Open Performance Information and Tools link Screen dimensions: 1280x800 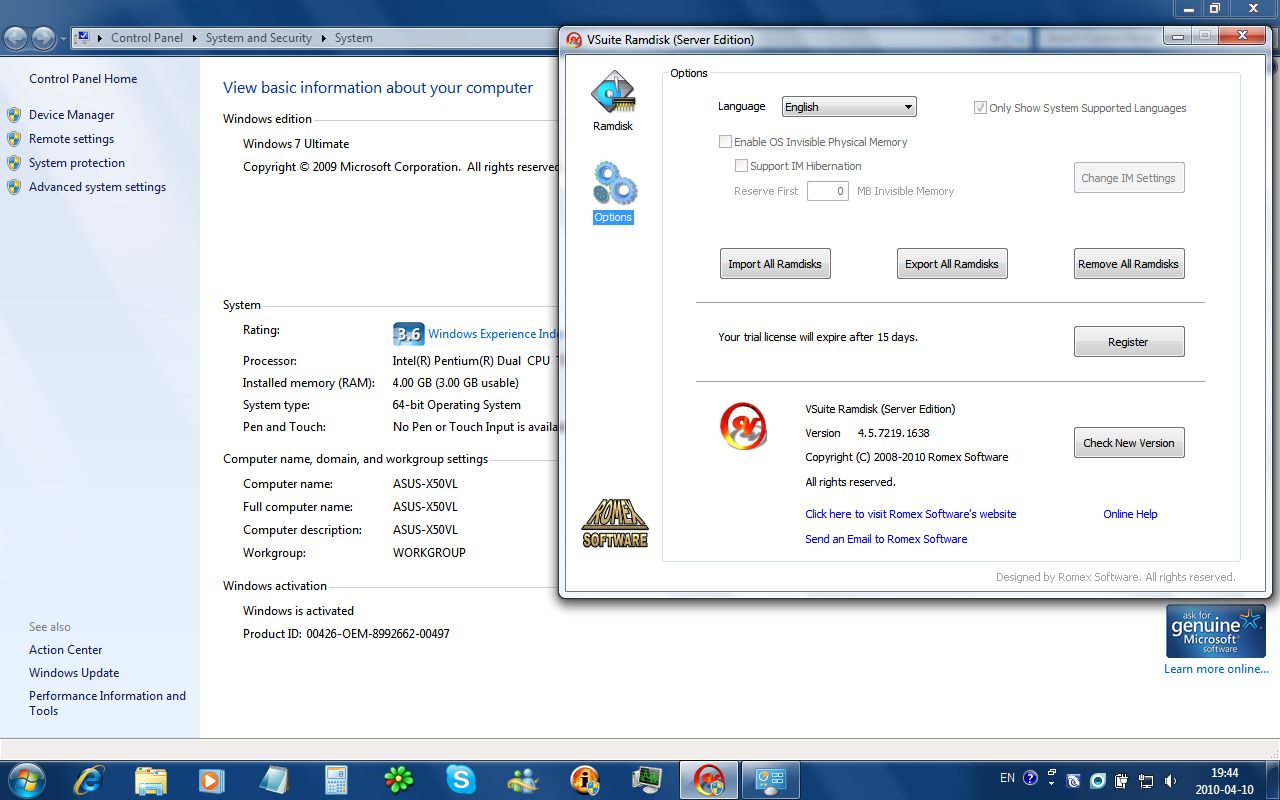(107, 703)
